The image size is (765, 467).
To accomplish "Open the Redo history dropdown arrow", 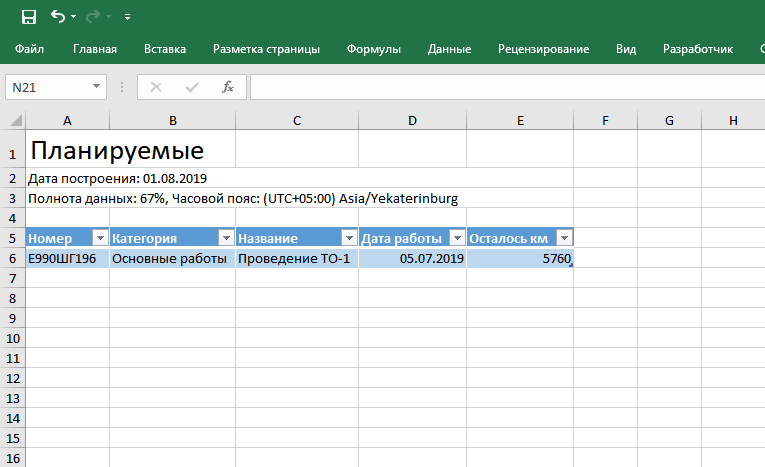I will [108, 17].
